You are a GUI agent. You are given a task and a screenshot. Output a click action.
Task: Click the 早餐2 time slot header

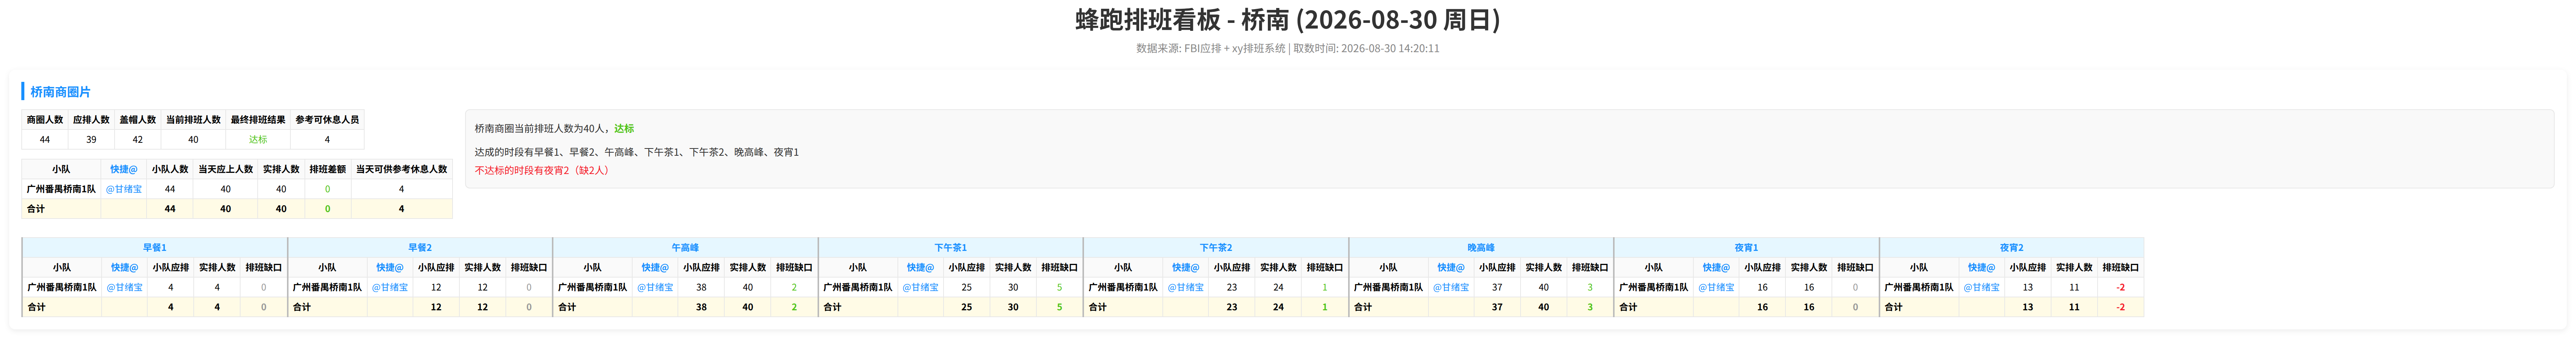(x=420, y=247)
